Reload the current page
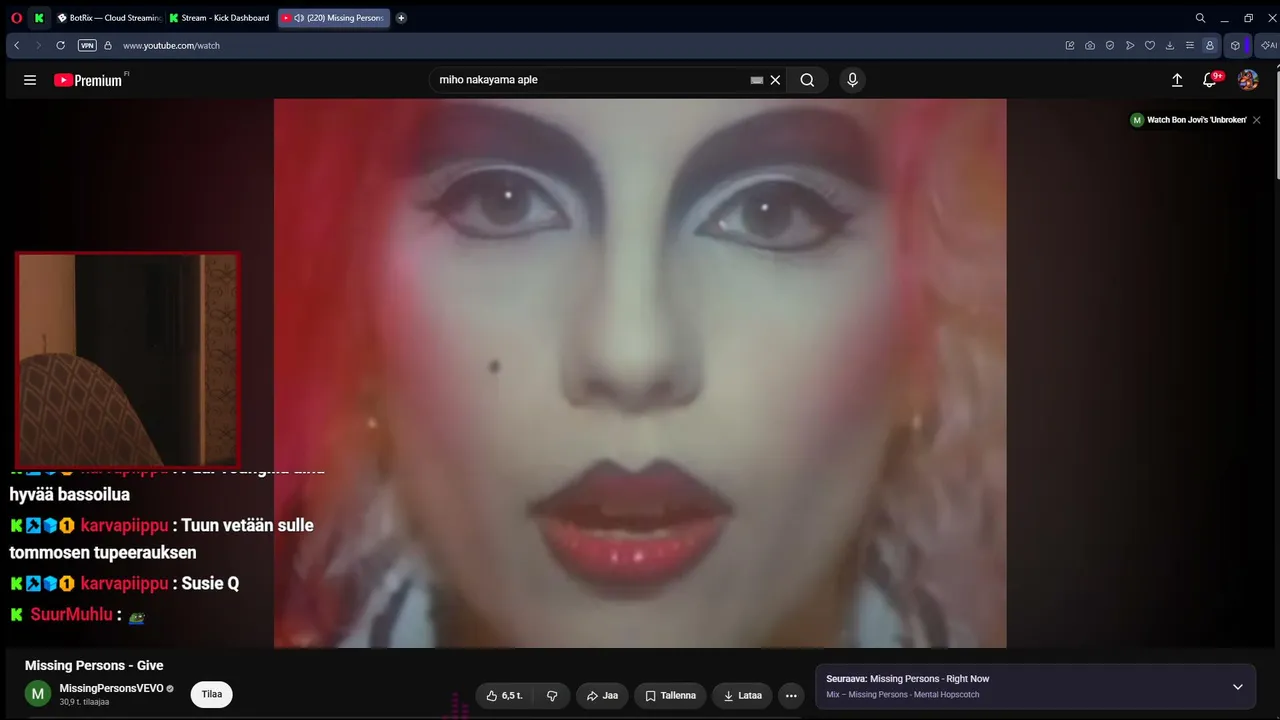The width and height of the screenshot is (1280, 720). pos(60,45)
